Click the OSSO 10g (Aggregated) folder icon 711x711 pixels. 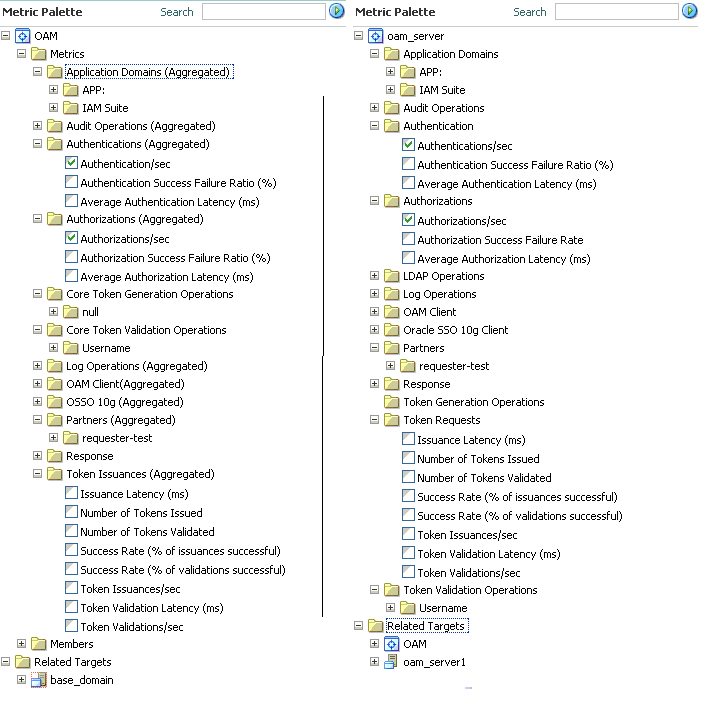54,402
